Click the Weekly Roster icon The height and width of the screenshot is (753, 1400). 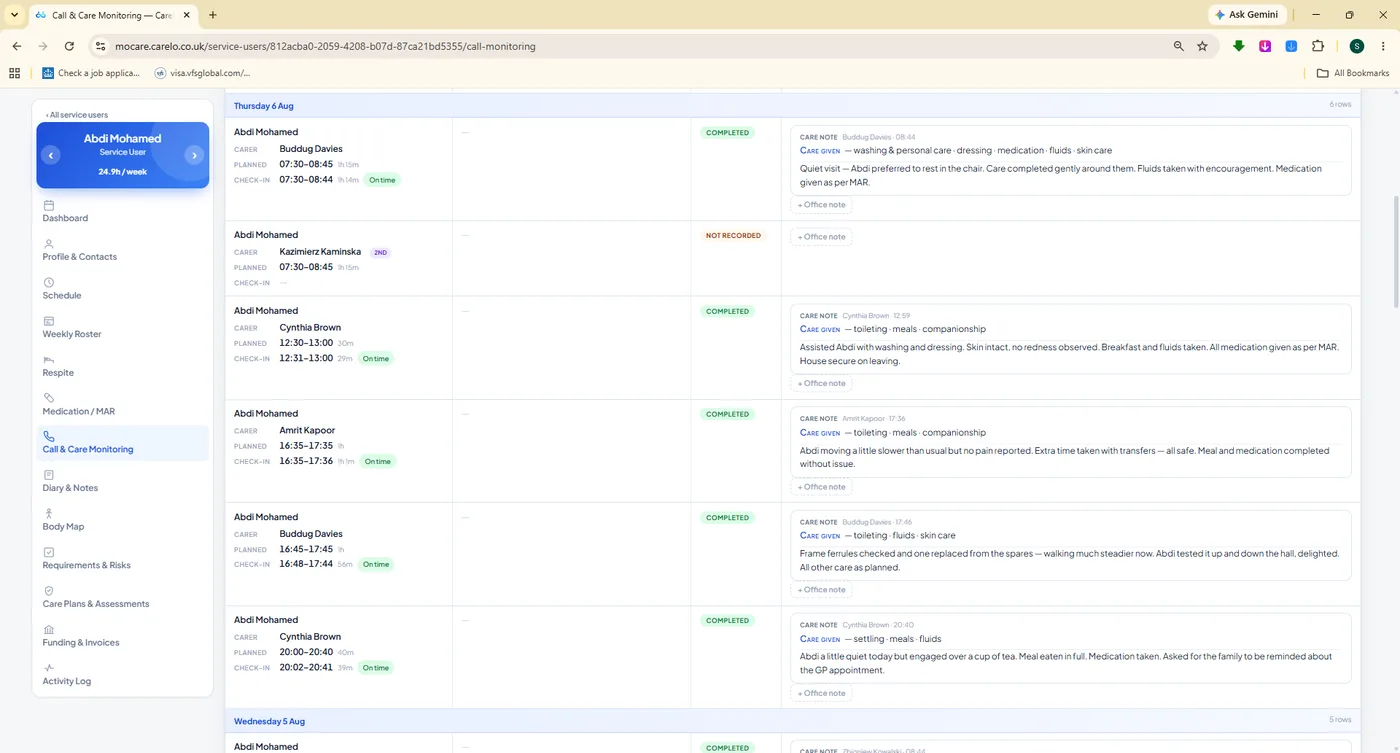click(x=48, y=321)
